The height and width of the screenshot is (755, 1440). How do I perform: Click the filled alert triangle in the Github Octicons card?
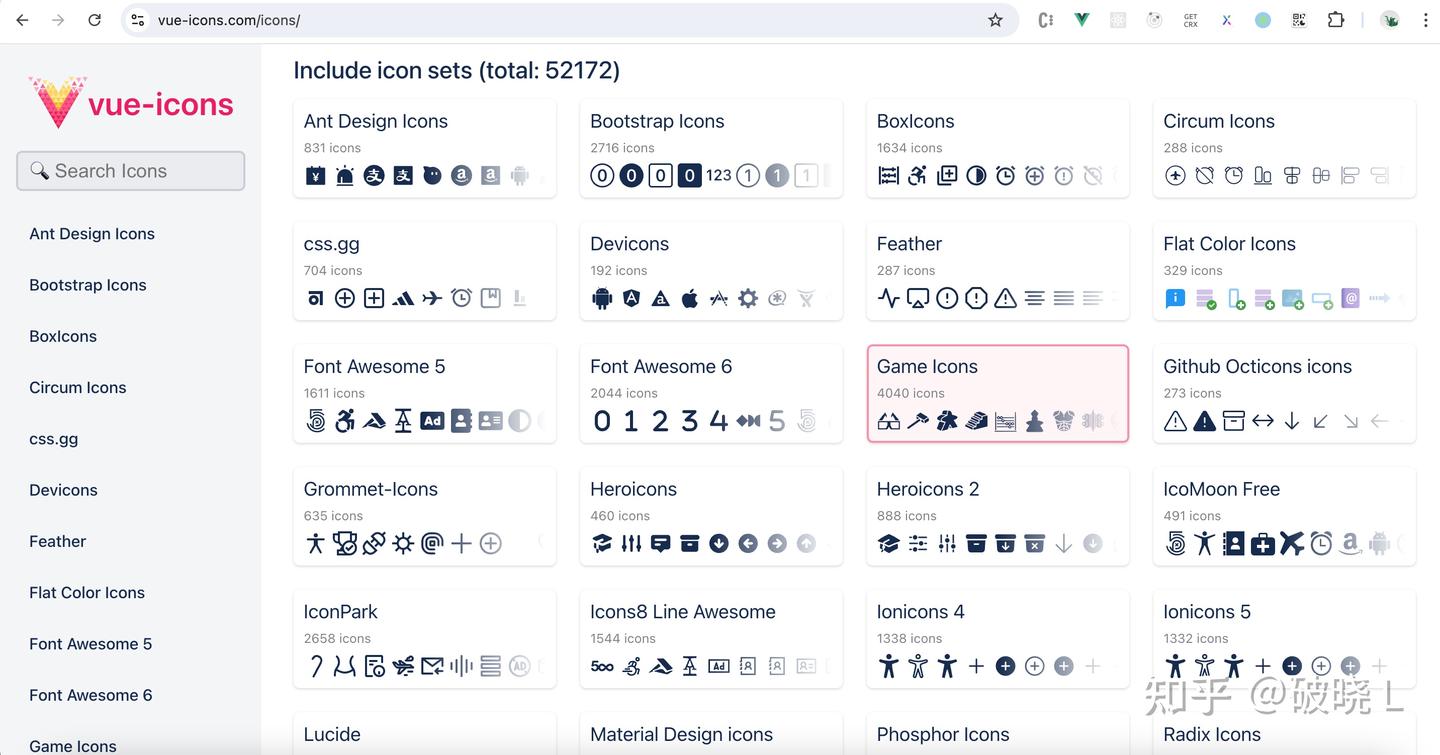click(1204, 421)
